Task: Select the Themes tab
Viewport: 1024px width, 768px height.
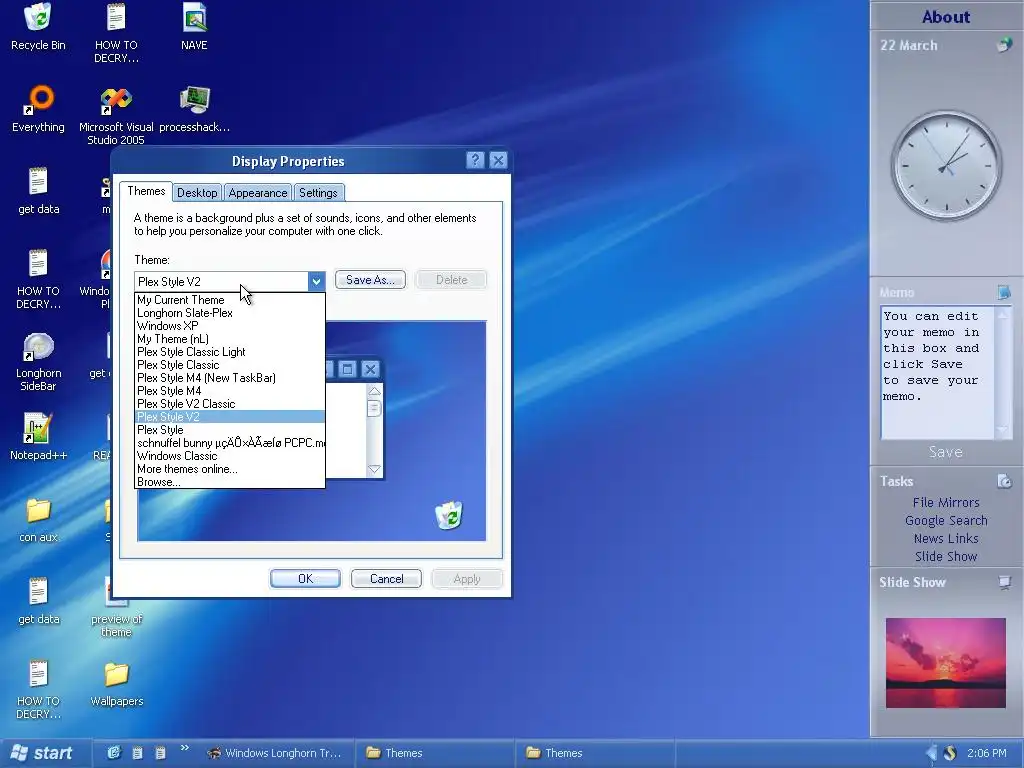Action: click(x=146, y=191)
